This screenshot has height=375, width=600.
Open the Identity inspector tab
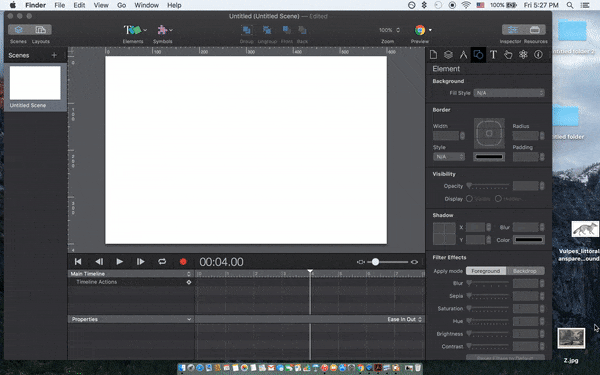[x=538, y=55]
